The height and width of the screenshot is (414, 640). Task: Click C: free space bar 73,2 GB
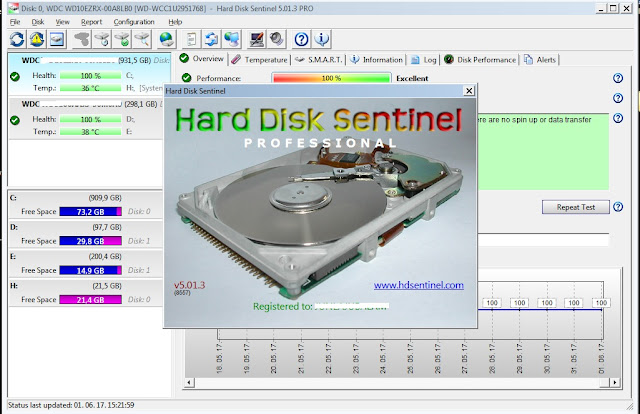(91, 211)
